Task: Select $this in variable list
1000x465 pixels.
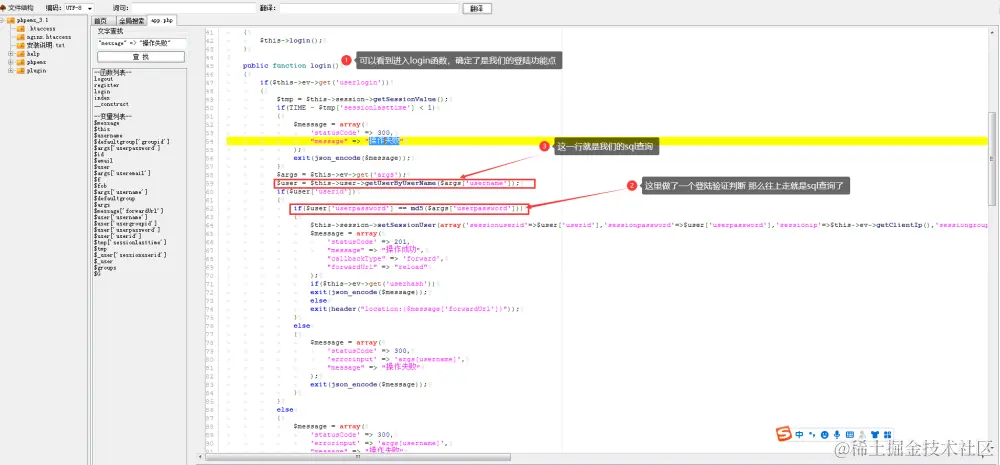Action: tap(101, 129)
